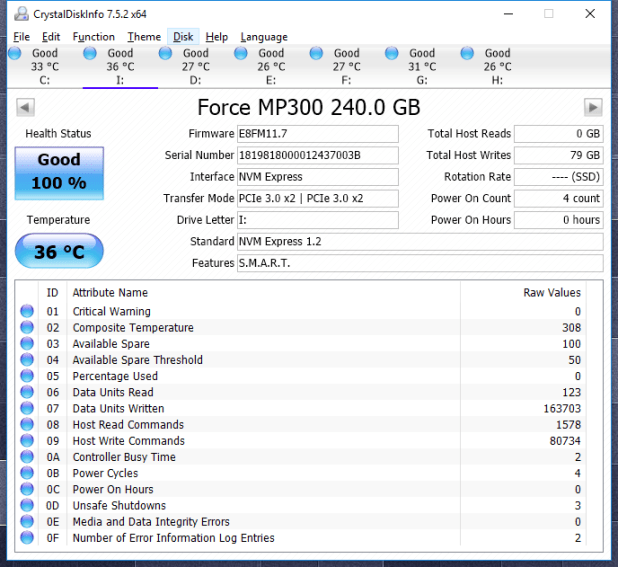Click status icon for Power On Hours row 0C
This screenshot has height=567, width=618.
27,489
